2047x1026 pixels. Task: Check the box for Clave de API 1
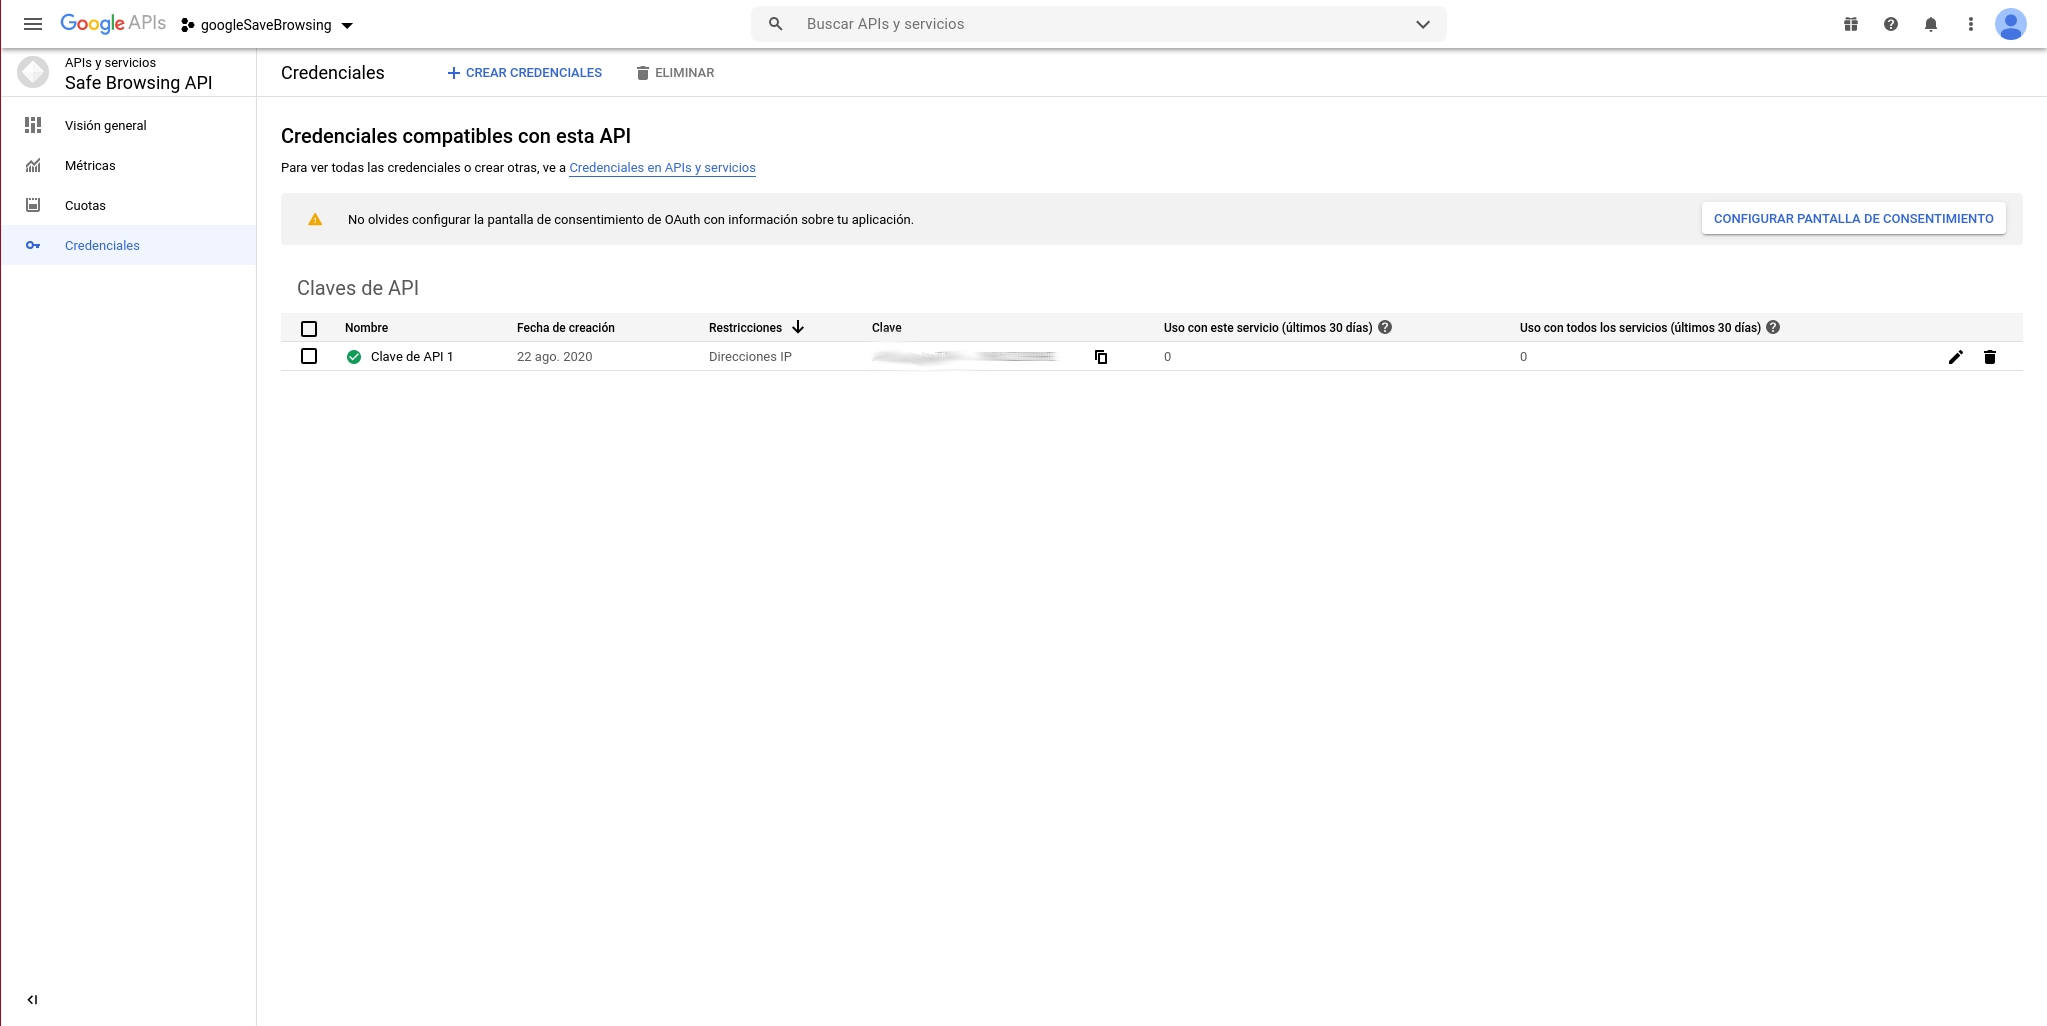[x=309, y=356]
